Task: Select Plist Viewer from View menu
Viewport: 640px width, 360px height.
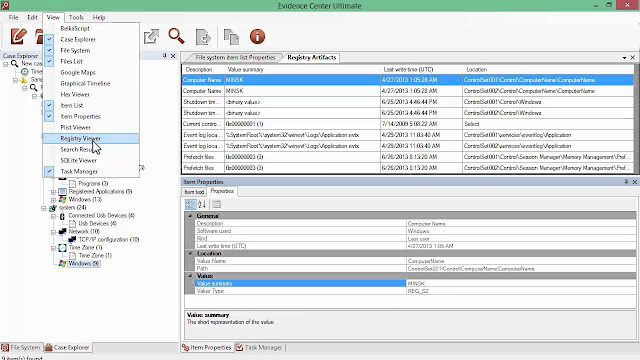Action: point(91,127)
